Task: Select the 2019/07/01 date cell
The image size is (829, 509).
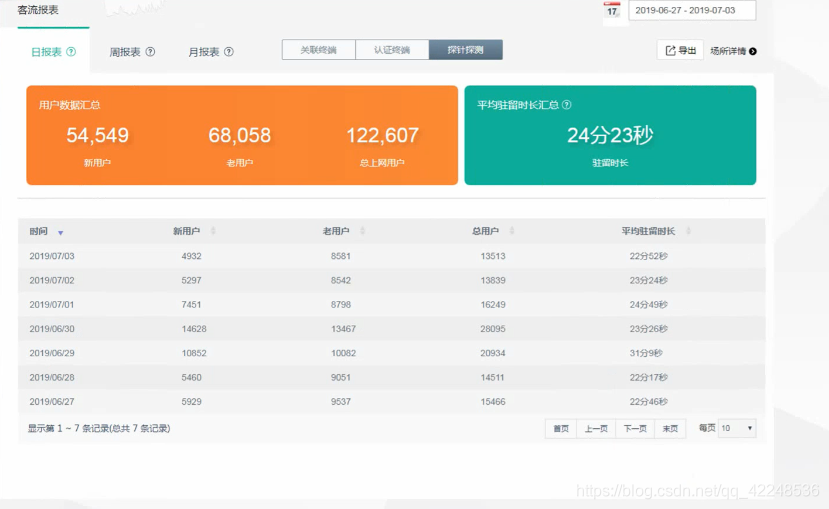Action: coord(52,305)
